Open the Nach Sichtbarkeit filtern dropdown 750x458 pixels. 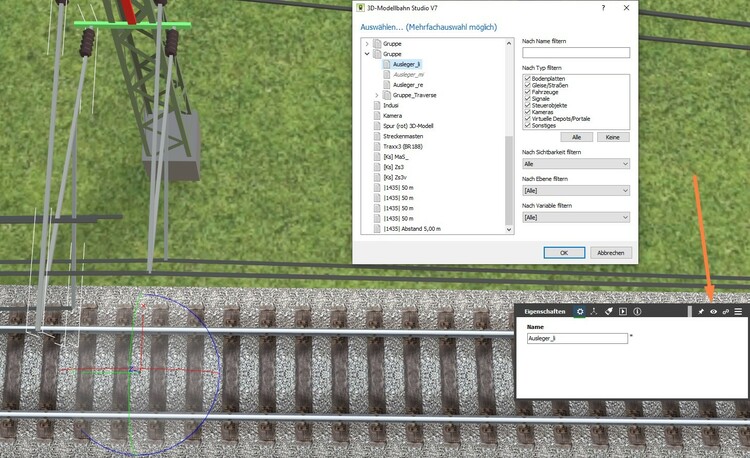tap(576, 164)
